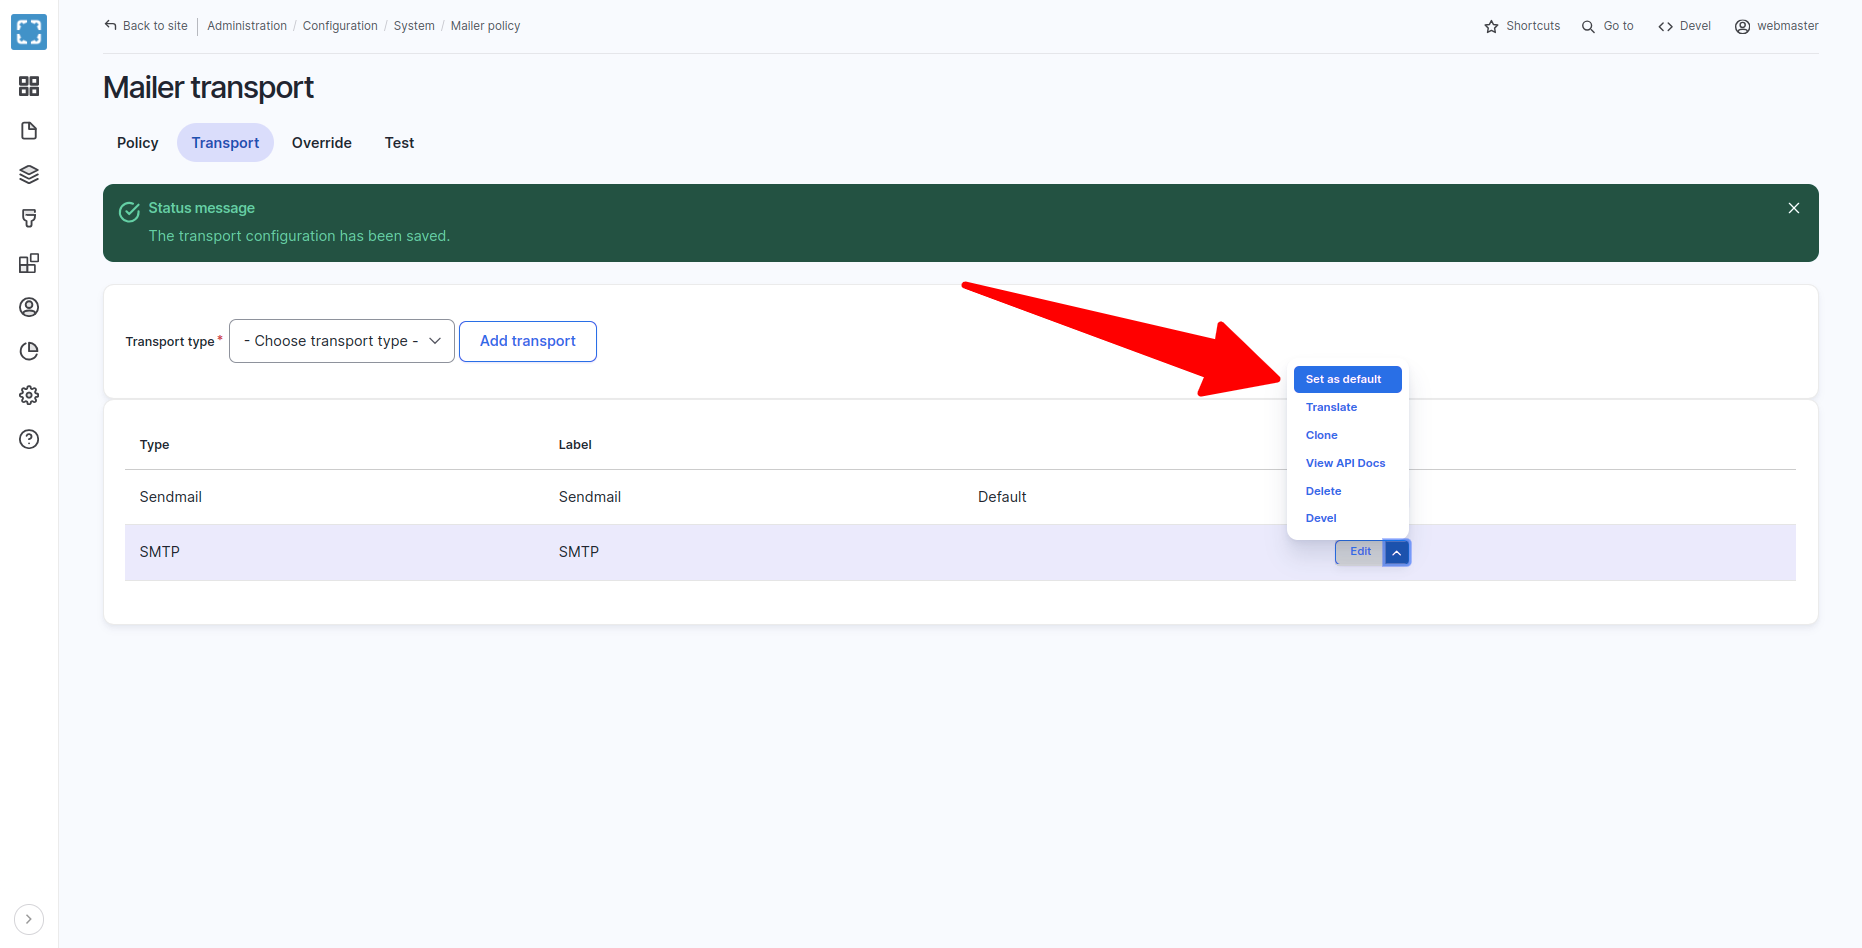This screenshot has height=948, width=1862.
Task: Select Set as default in the menu
Action: click(1346, 380)
